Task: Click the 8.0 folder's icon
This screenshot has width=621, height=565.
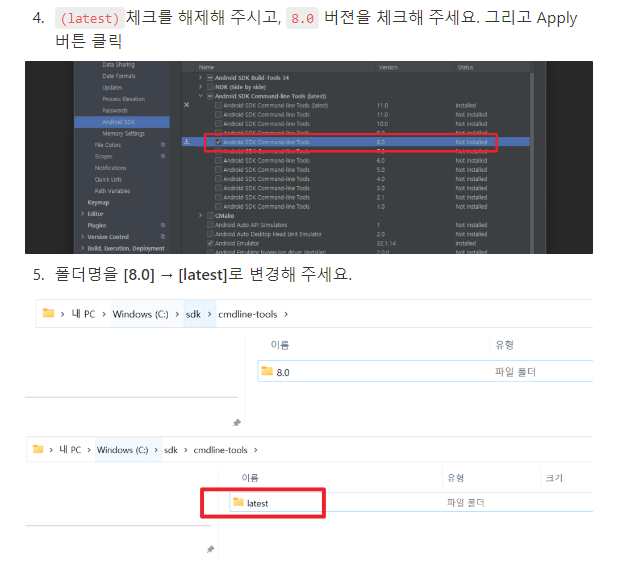Action: coord(267,371)
